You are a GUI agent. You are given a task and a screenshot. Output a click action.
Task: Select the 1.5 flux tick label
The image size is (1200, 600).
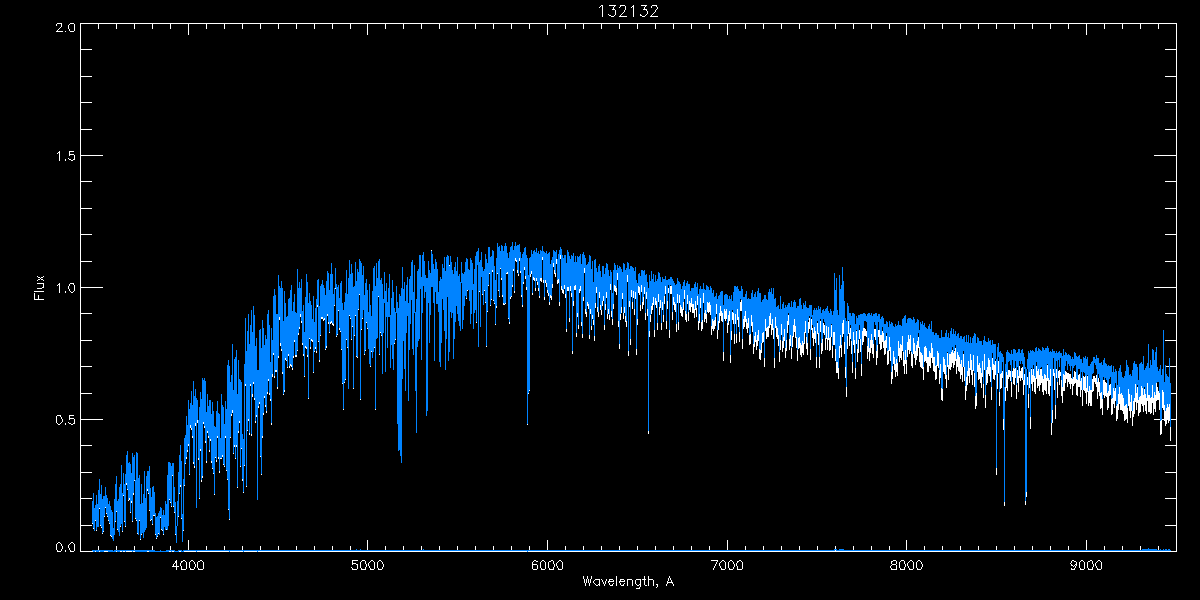[63, 157]
